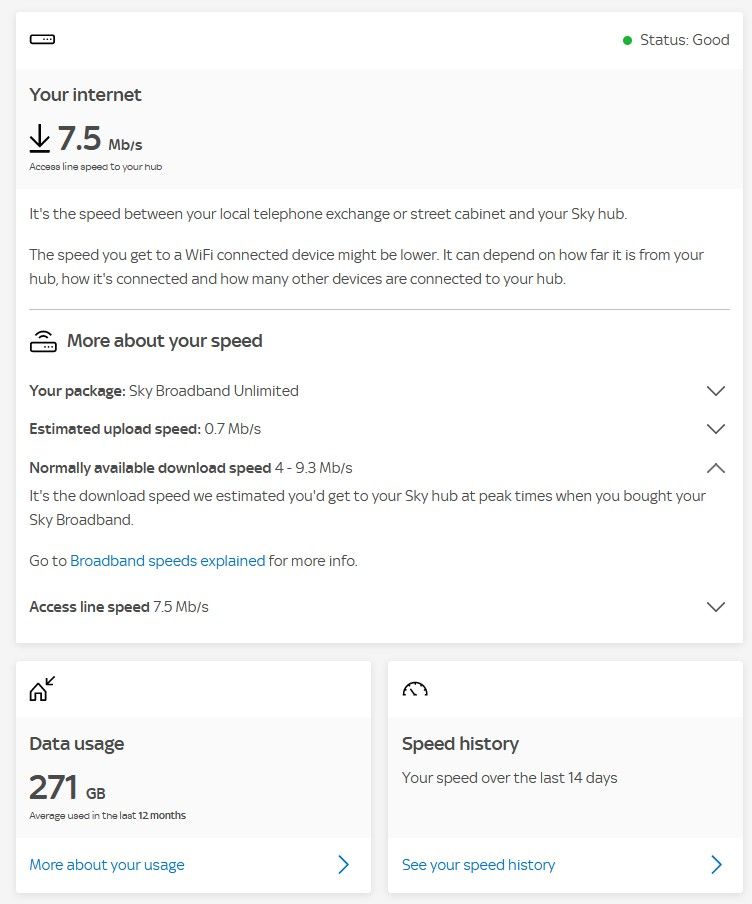
Task: Click the speedometer speed history icon
Action: (415, 689)
